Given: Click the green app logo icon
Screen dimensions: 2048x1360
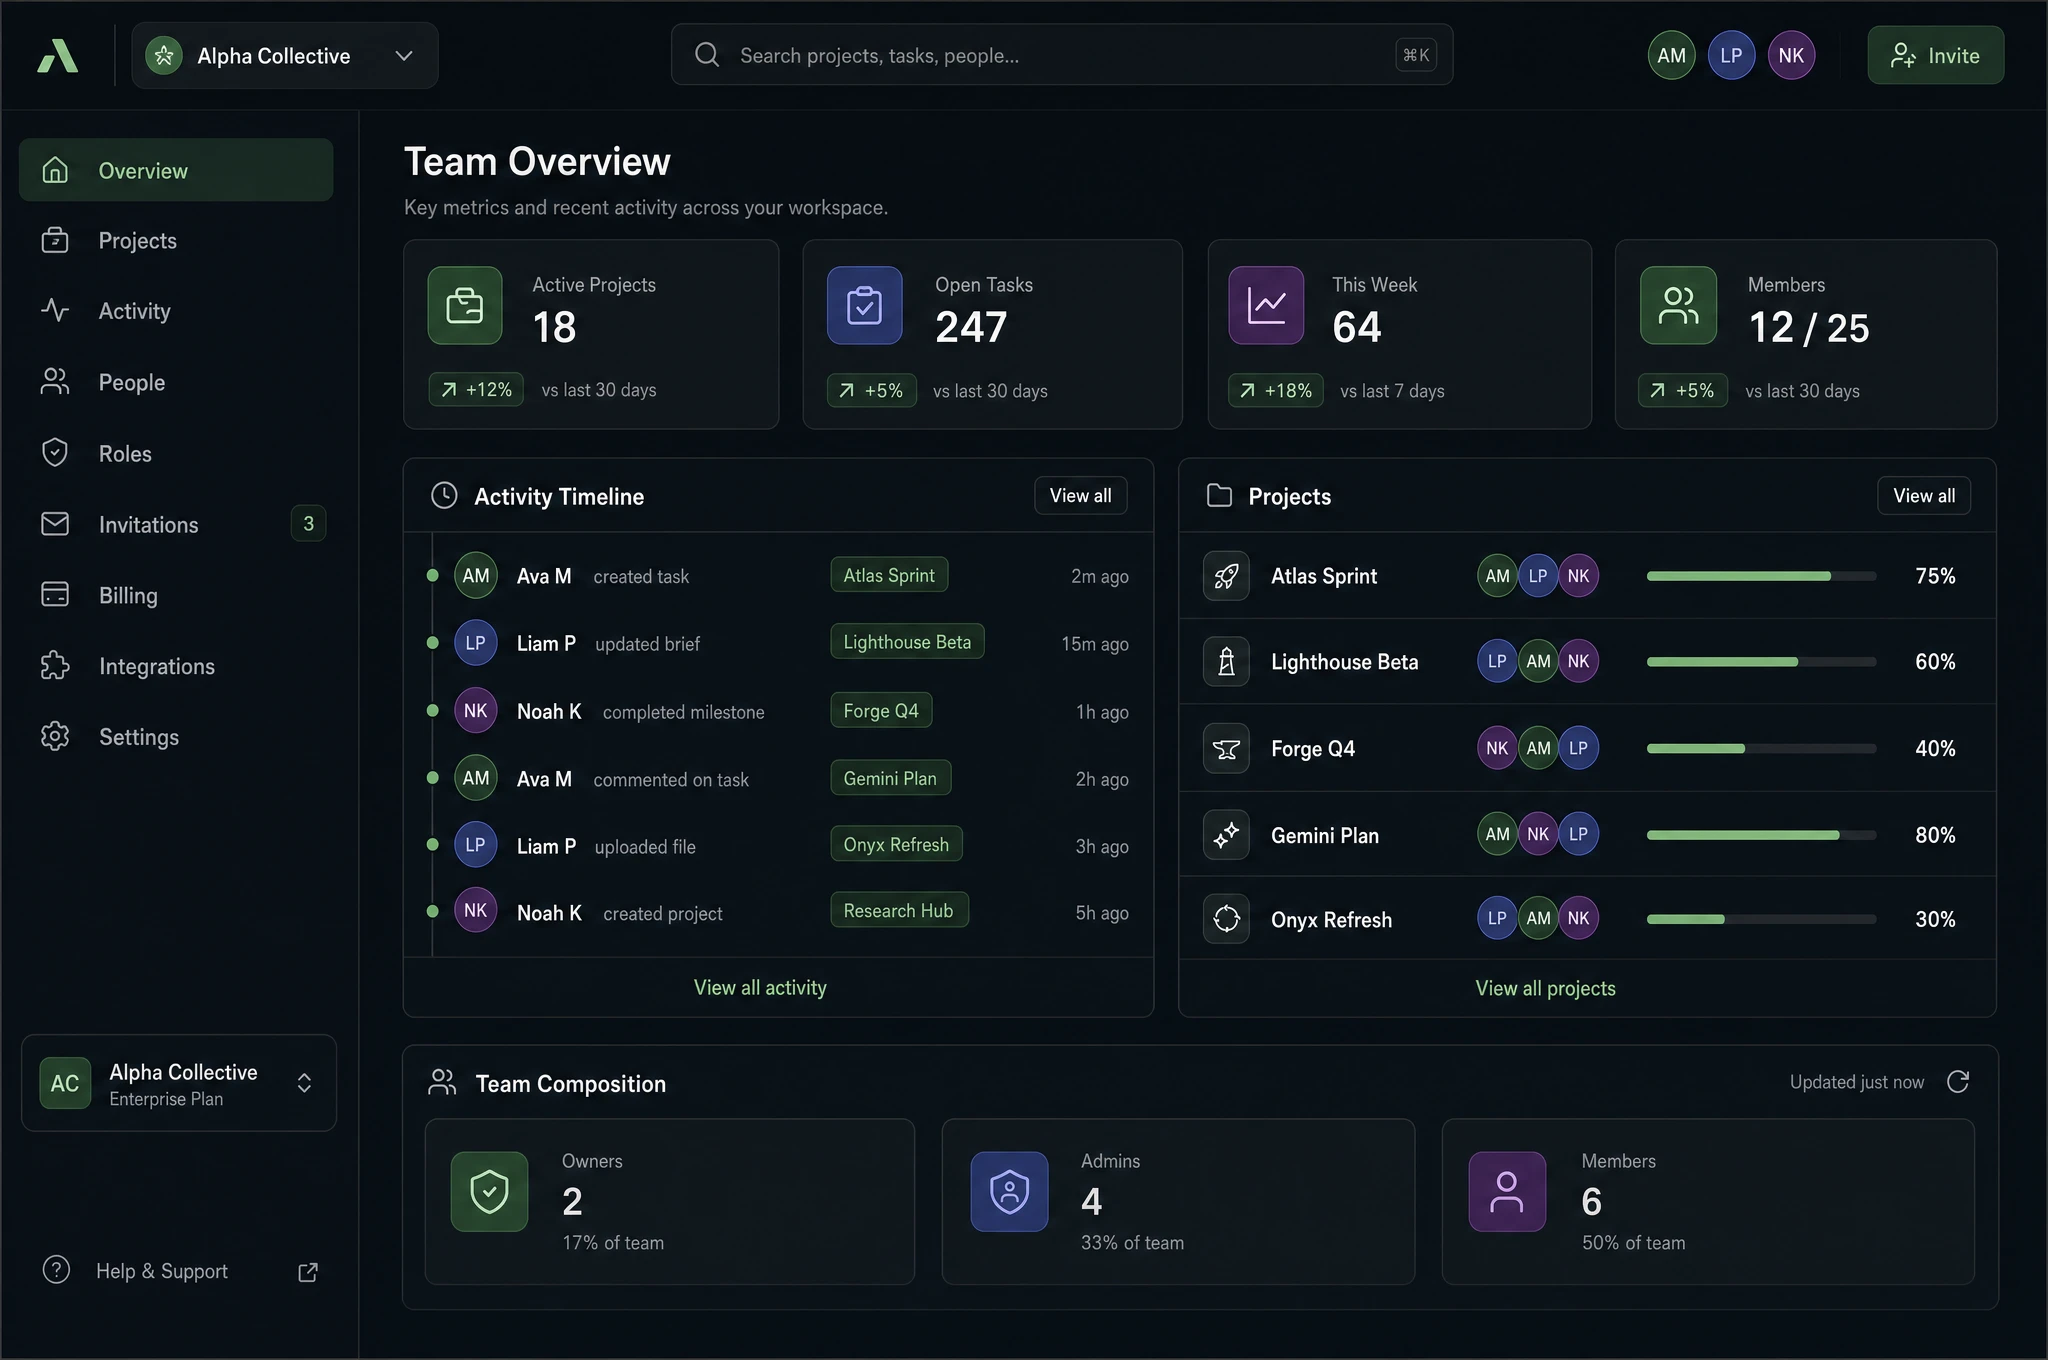Looking at the screenshot, I should [x=57, y=56].
